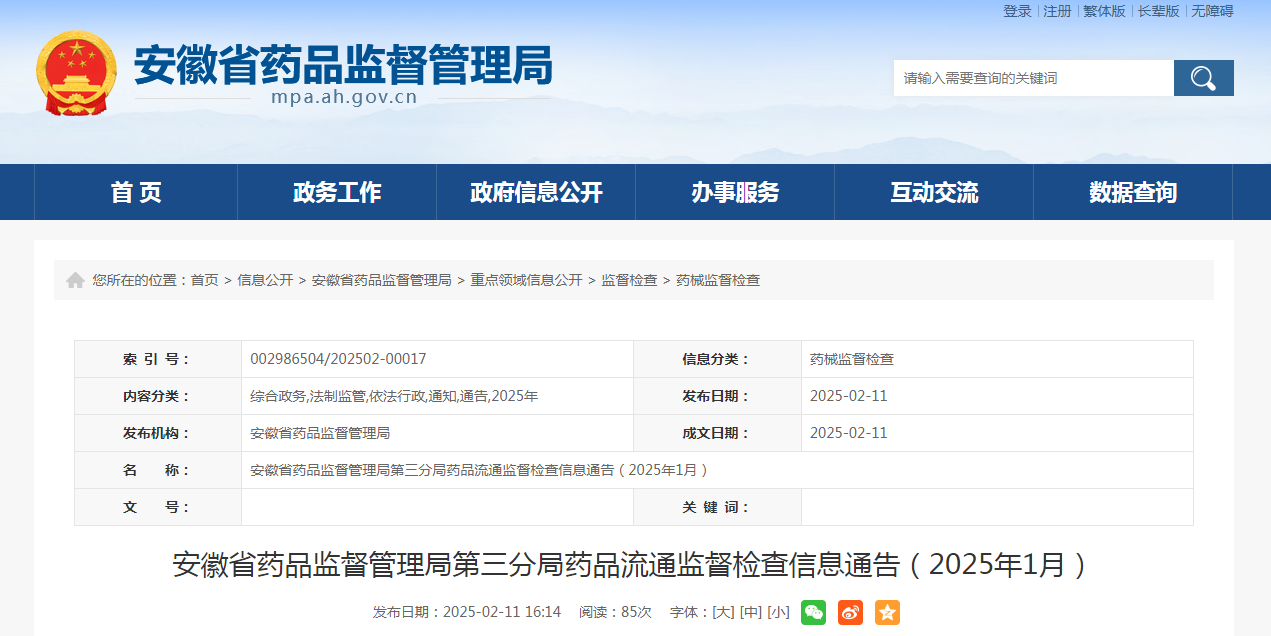The width and height of the screenshot is (1271, 636).
Task: Click the home icon in breadcrumb
Action: point(75,280)
